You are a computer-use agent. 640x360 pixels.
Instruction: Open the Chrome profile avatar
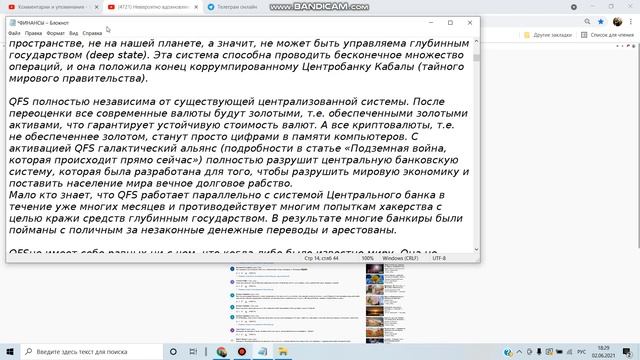[x=617, y=21]
